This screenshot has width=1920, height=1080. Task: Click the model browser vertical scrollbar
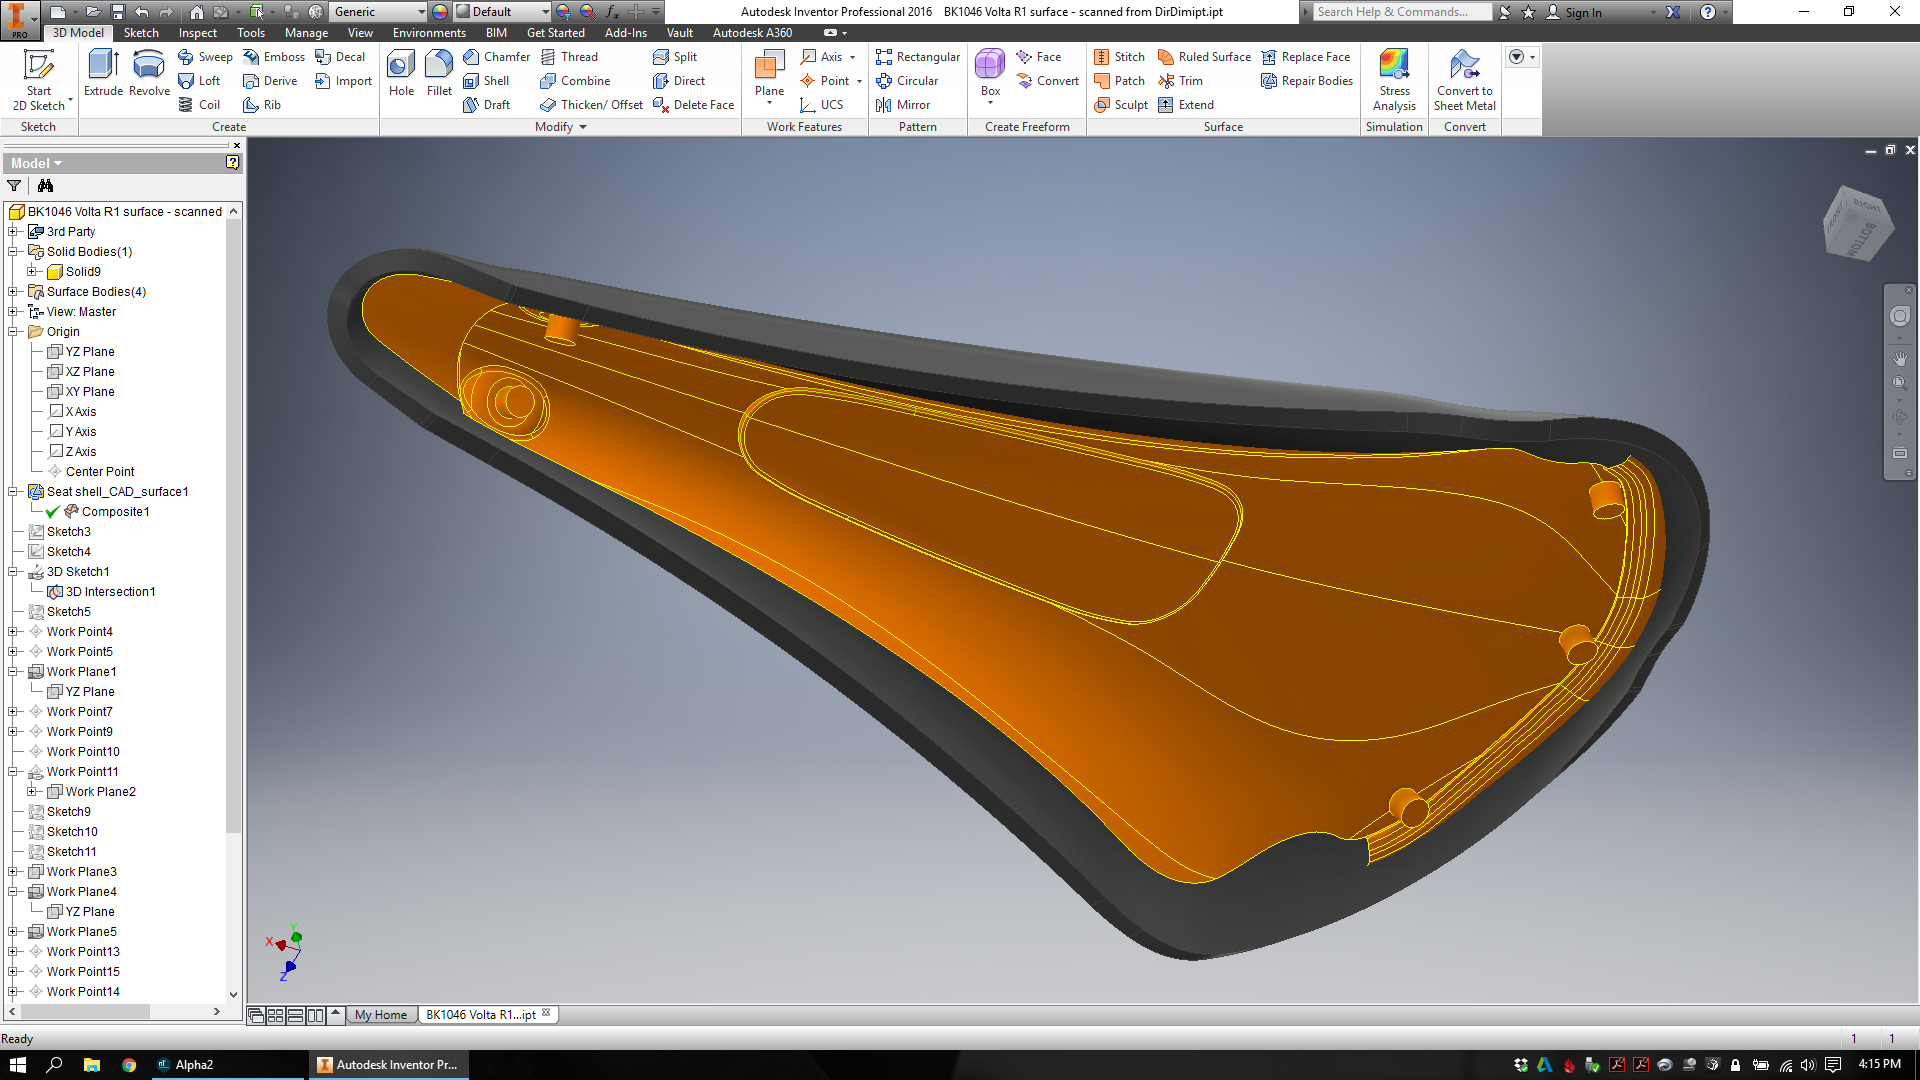233,526
